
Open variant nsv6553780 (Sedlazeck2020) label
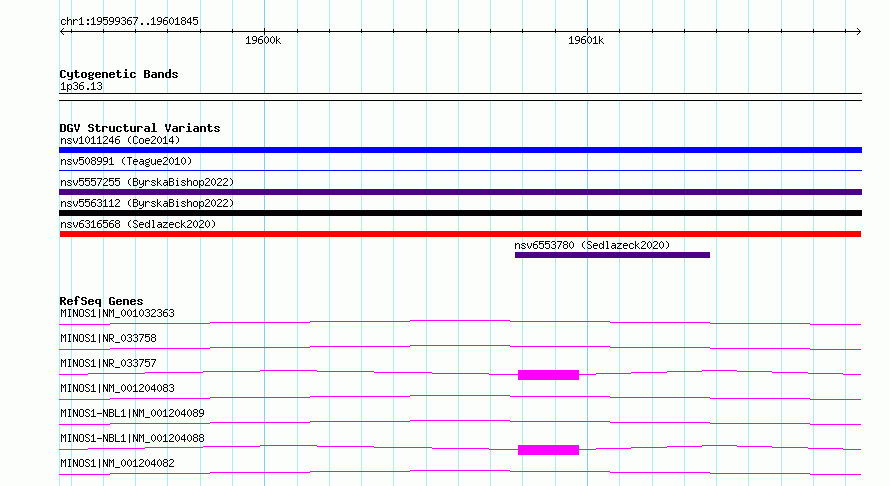(592, 245)
